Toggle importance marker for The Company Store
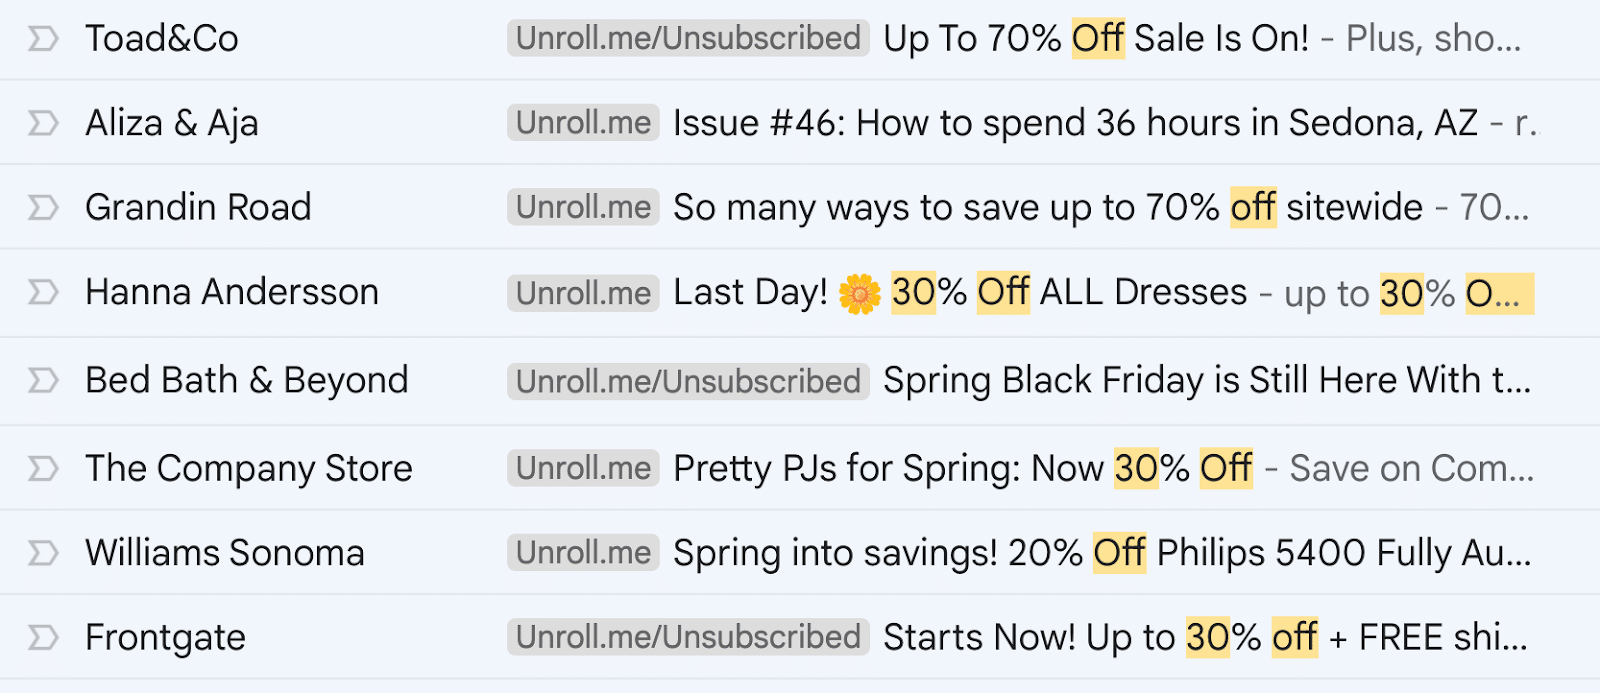 click(42, 468)
